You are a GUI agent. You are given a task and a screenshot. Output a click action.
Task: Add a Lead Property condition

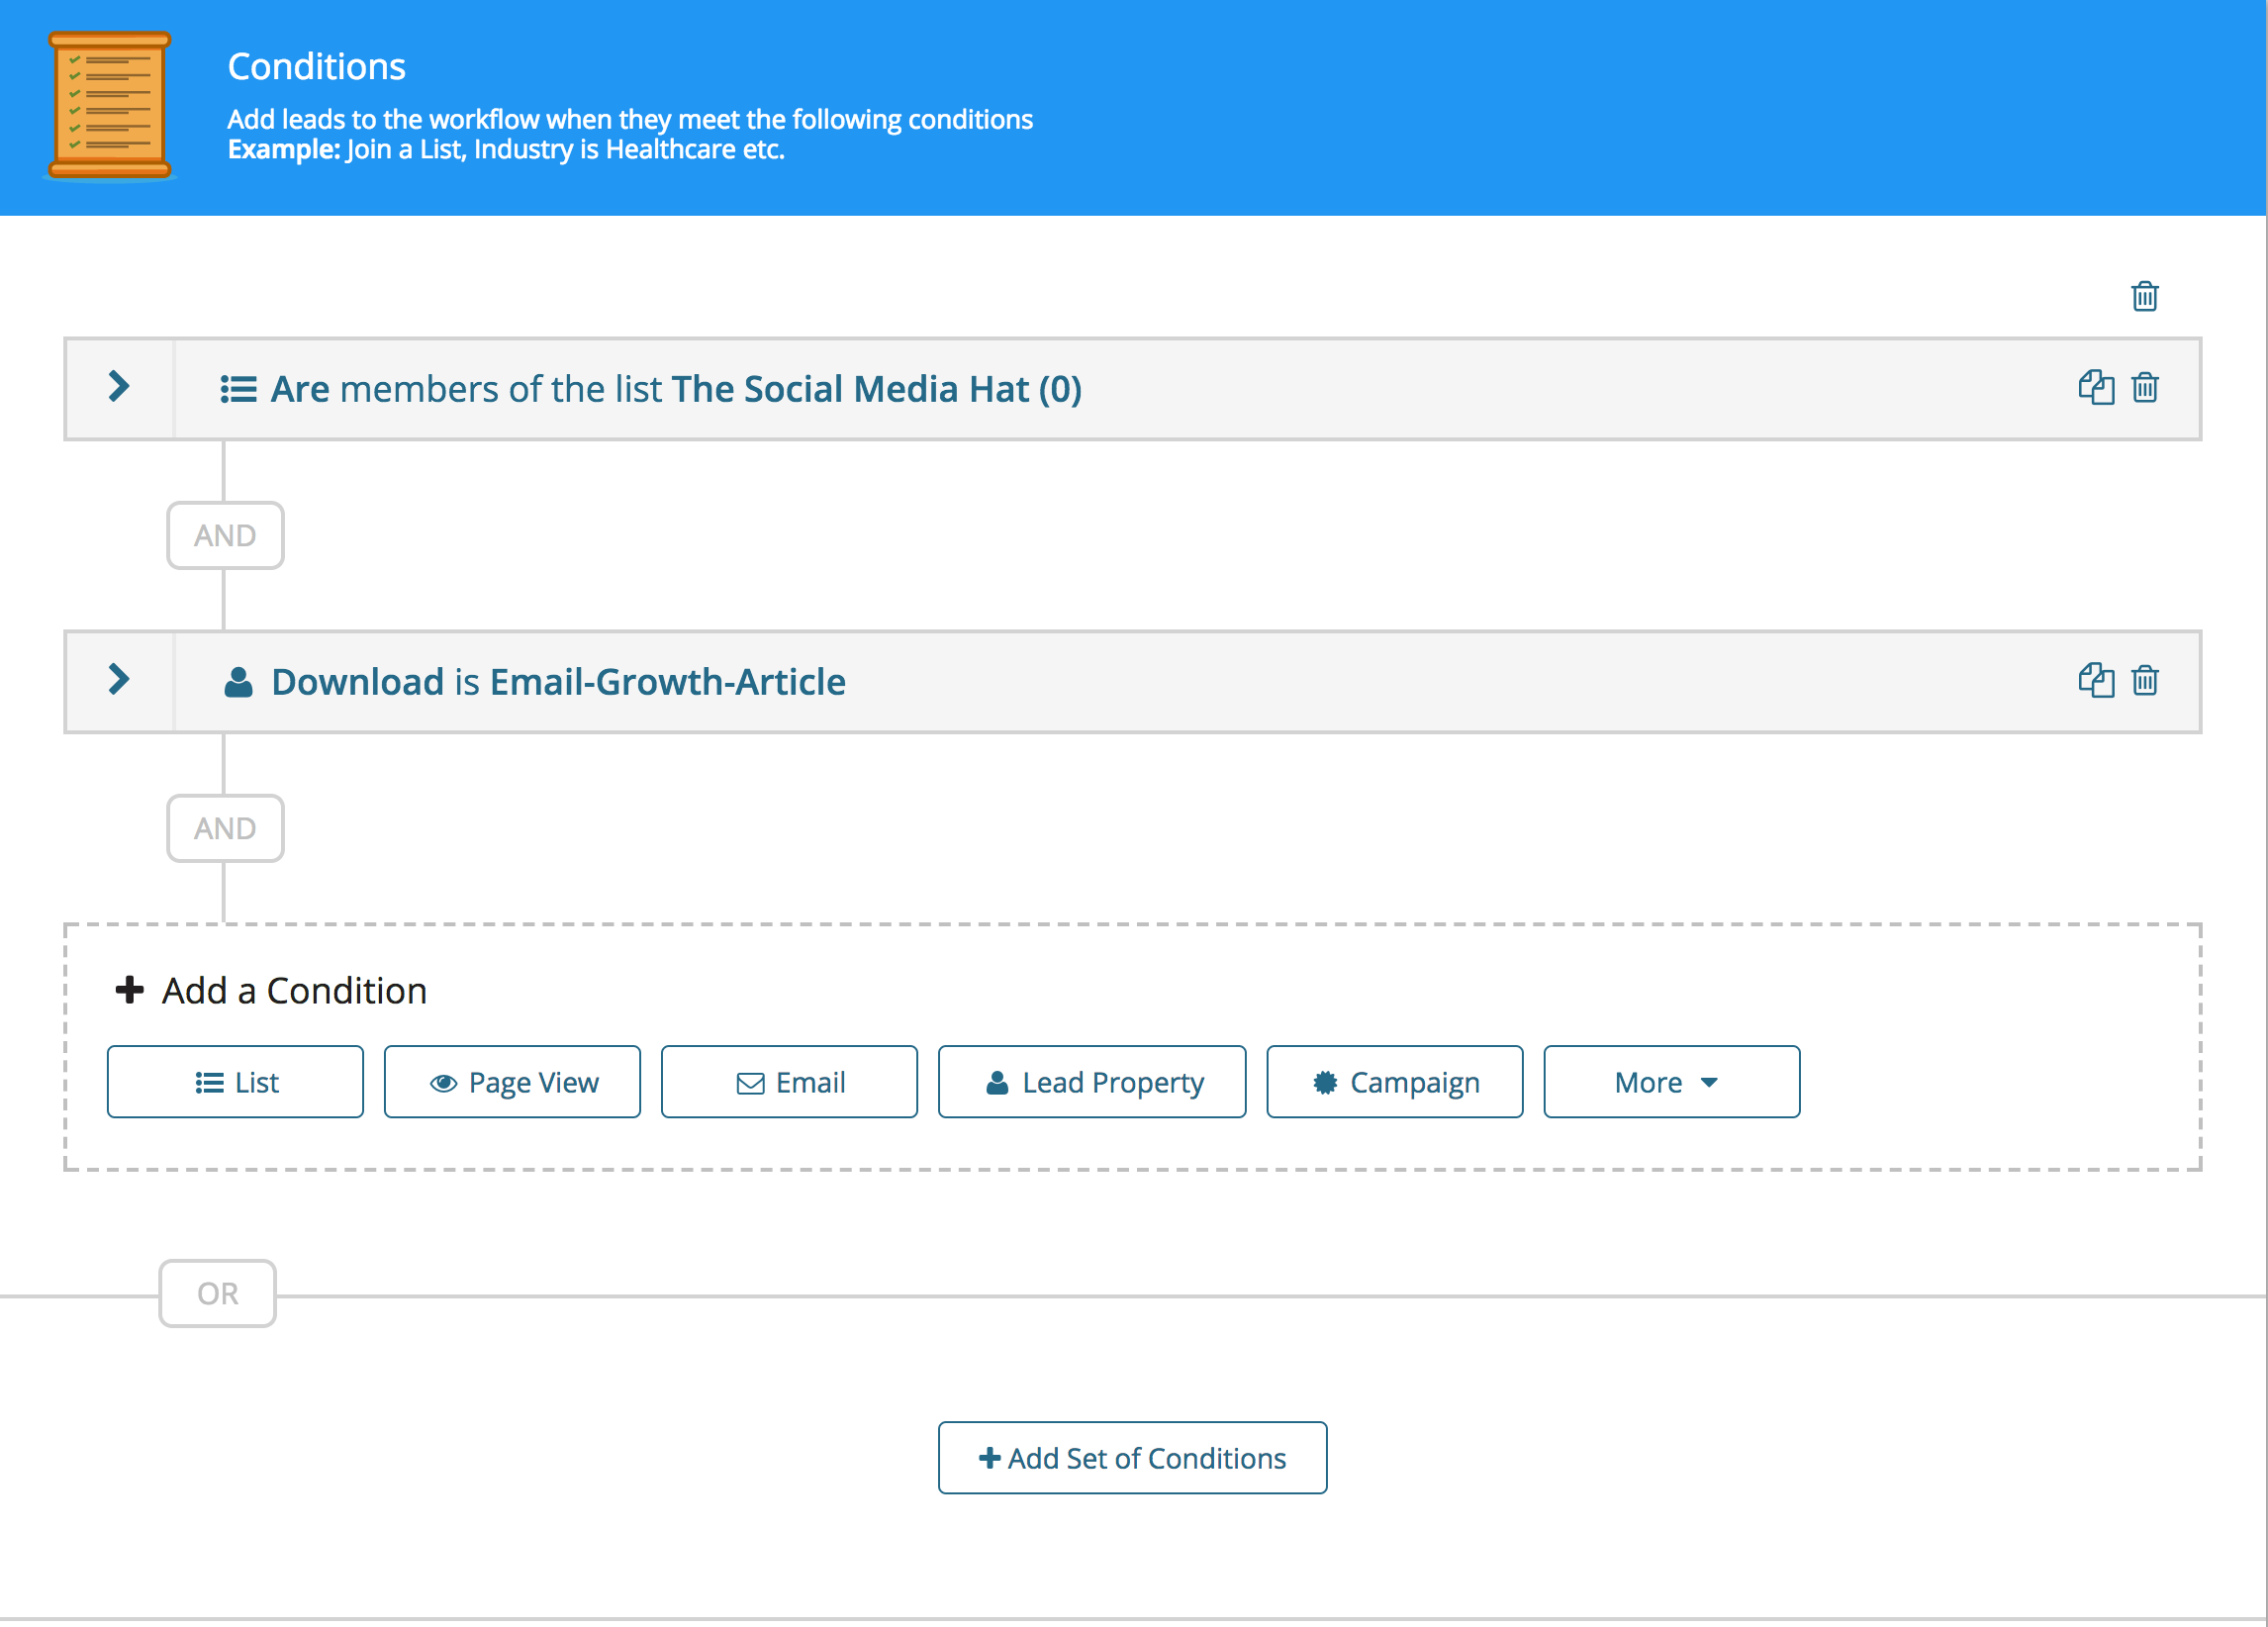pyautogui.click(x=1092, y=1082)
